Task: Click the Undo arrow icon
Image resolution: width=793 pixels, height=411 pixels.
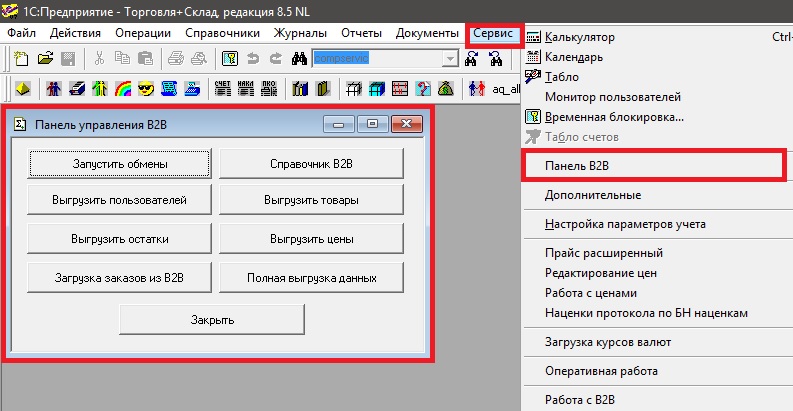Action: 253,59
